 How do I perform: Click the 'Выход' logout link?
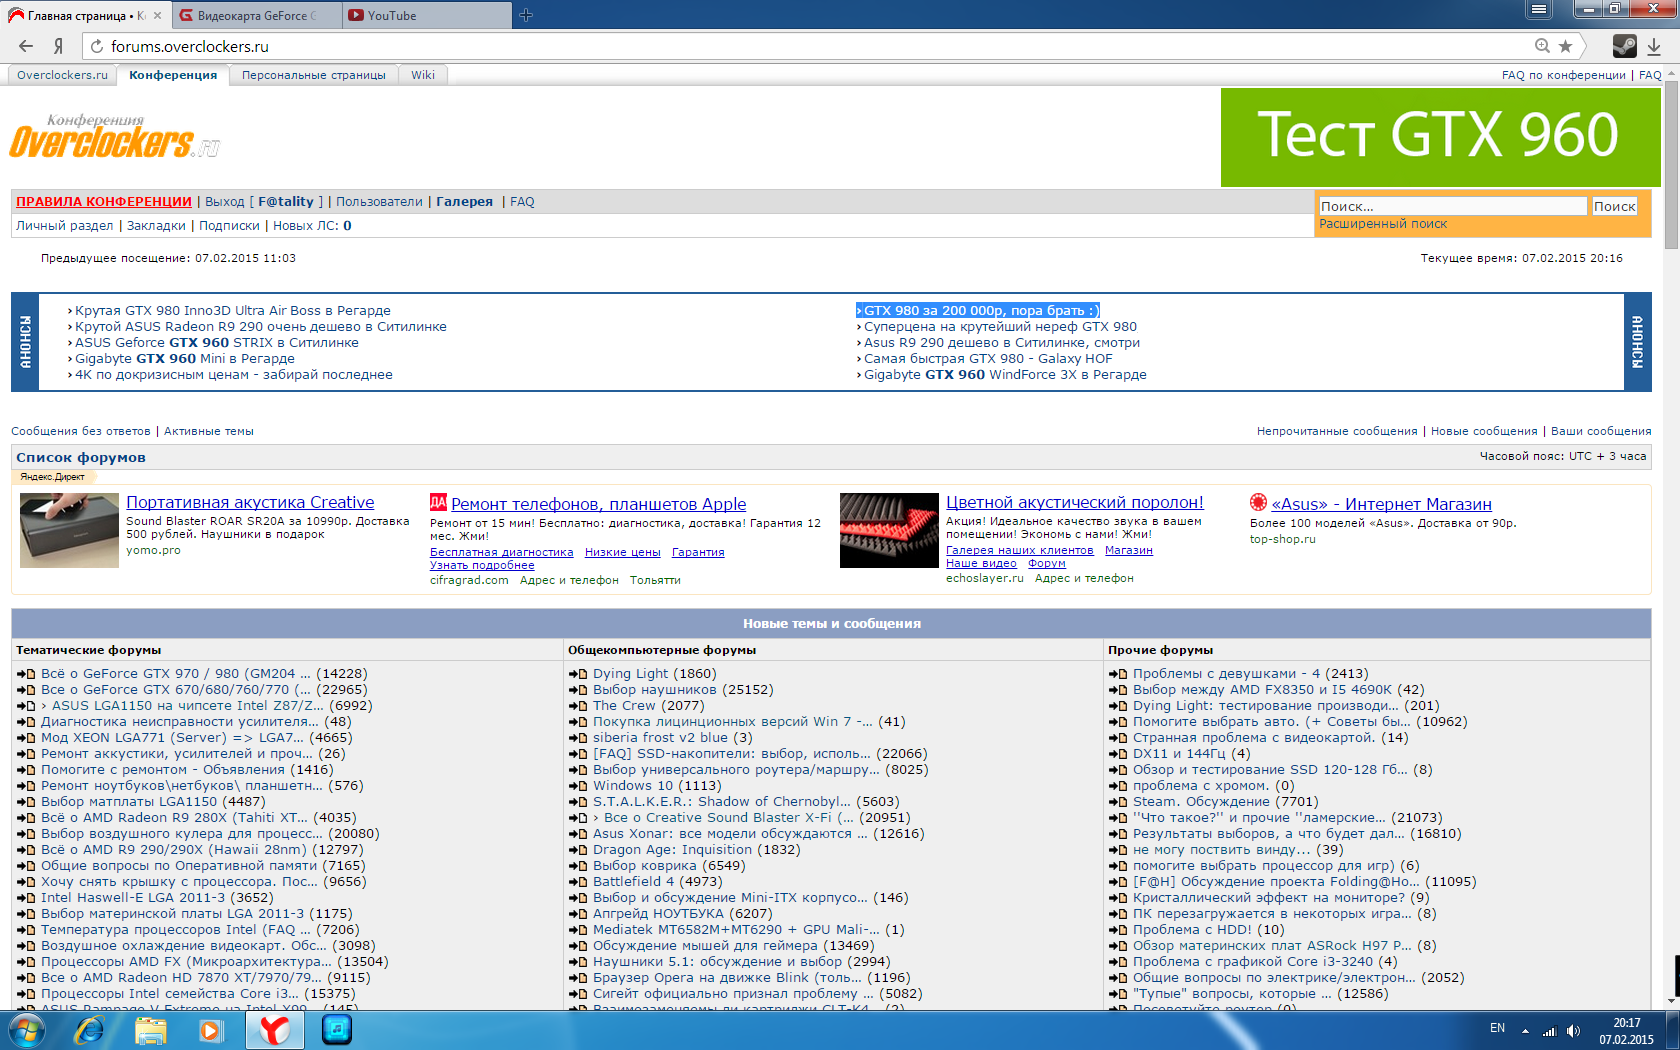tap(224, 201)
